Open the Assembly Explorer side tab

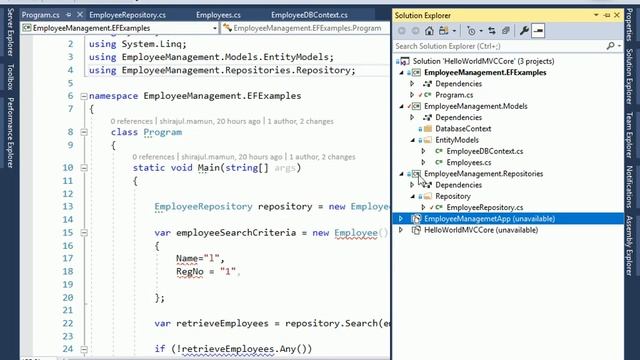[629, 246]
